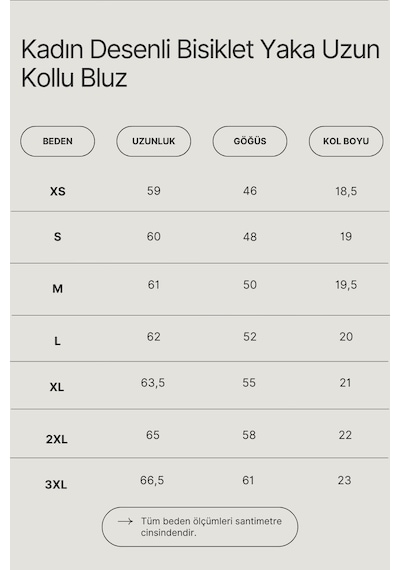This screenshot has height=570, width=400.
Task: Select the XL length value 63,5
Action: (x=153, y=383)
